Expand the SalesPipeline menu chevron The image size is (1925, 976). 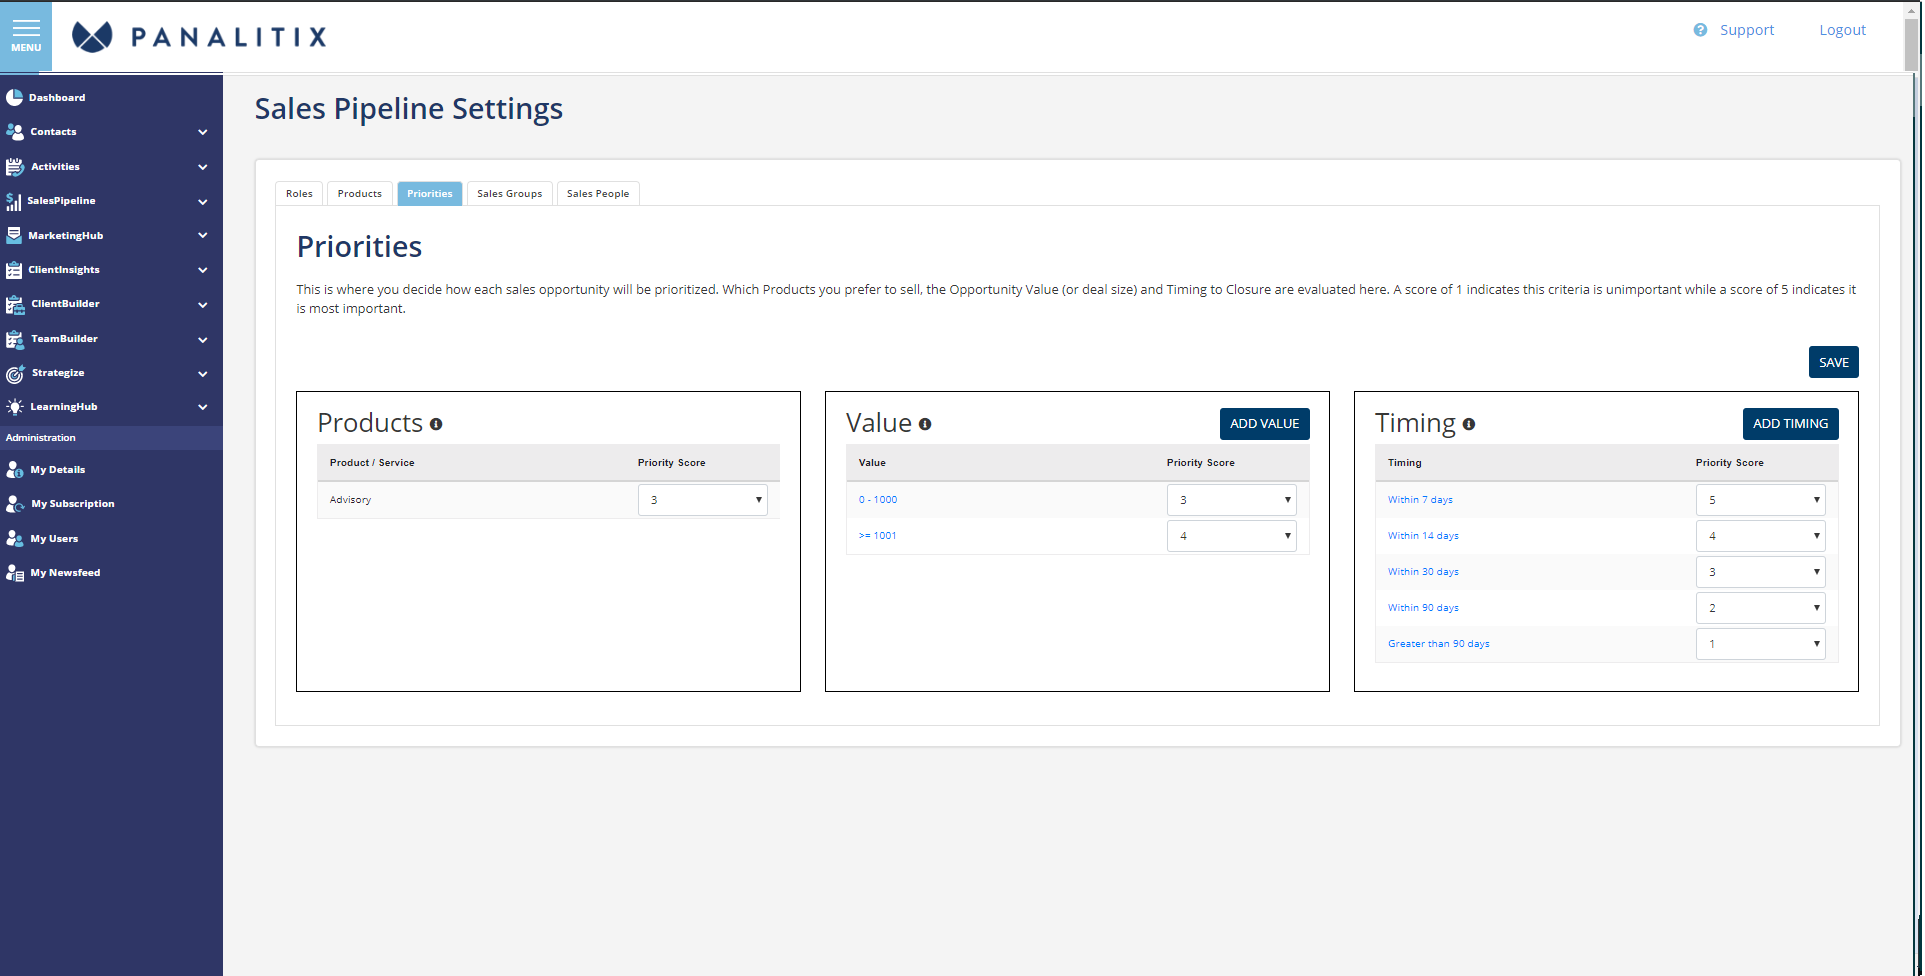[x=203, y=202]
